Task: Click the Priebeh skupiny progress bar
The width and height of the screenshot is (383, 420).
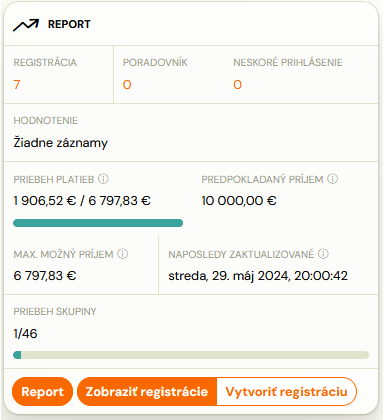Action: pyautogui.click(x=191, y=355)
